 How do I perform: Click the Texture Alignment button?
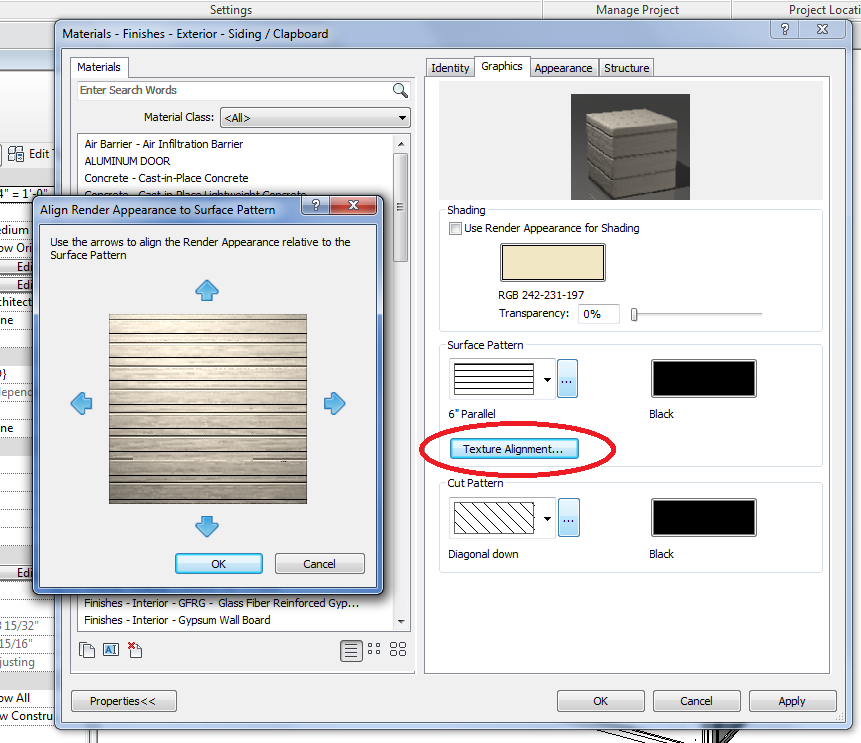pos(514,449)
